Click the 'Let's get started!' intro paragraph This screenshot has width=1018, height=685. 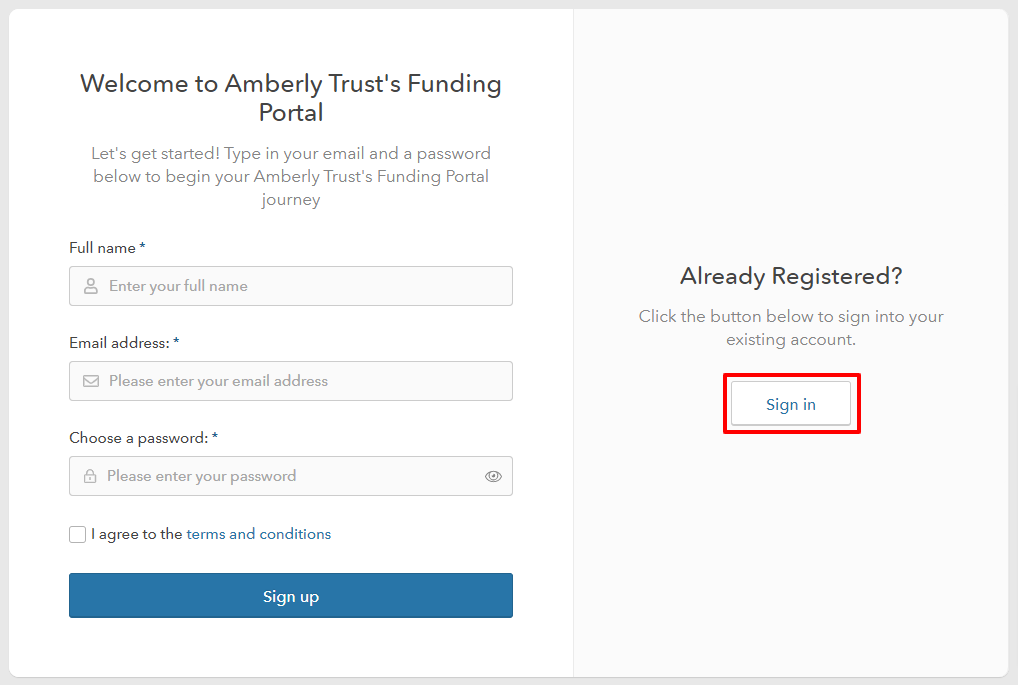tap(291, 176)
